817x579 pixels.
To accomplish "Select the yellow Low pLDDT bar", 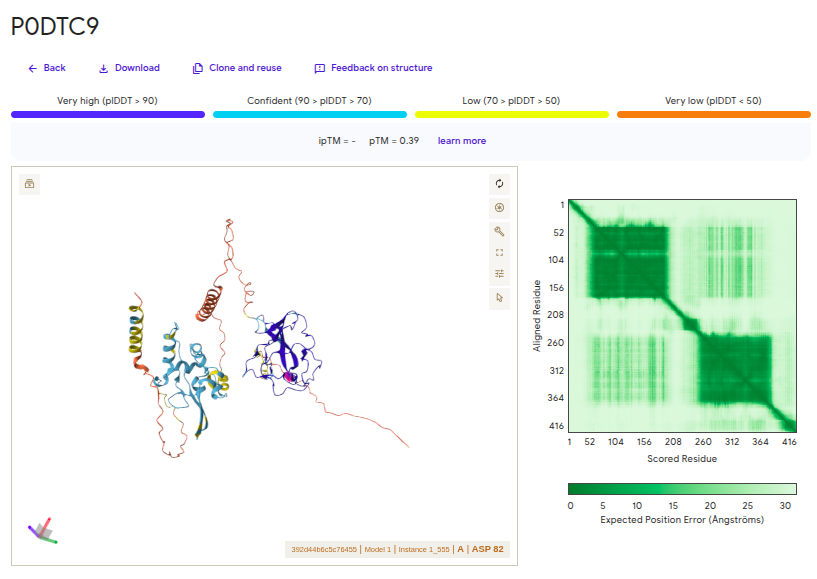I will coord(511,115).
